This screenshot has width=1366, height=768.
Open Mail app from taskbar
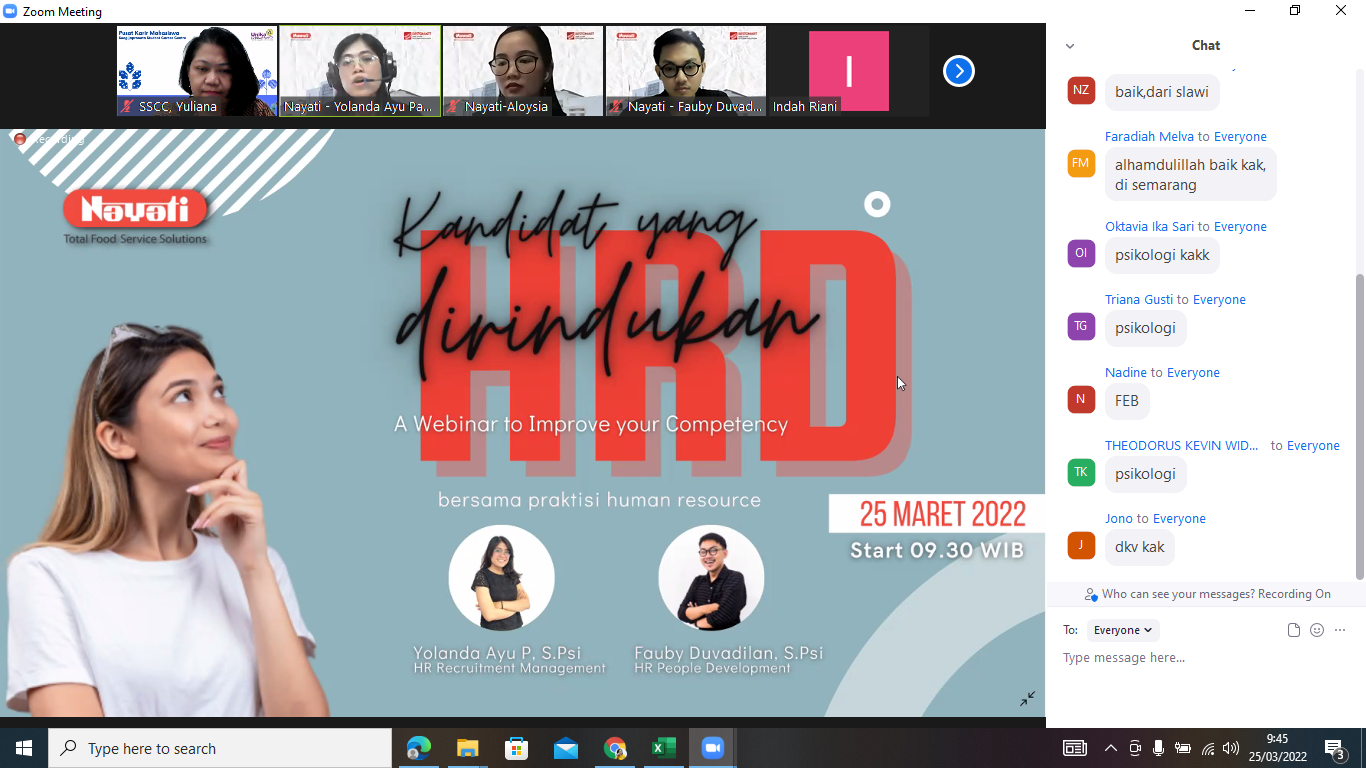[x=566, y=748]
